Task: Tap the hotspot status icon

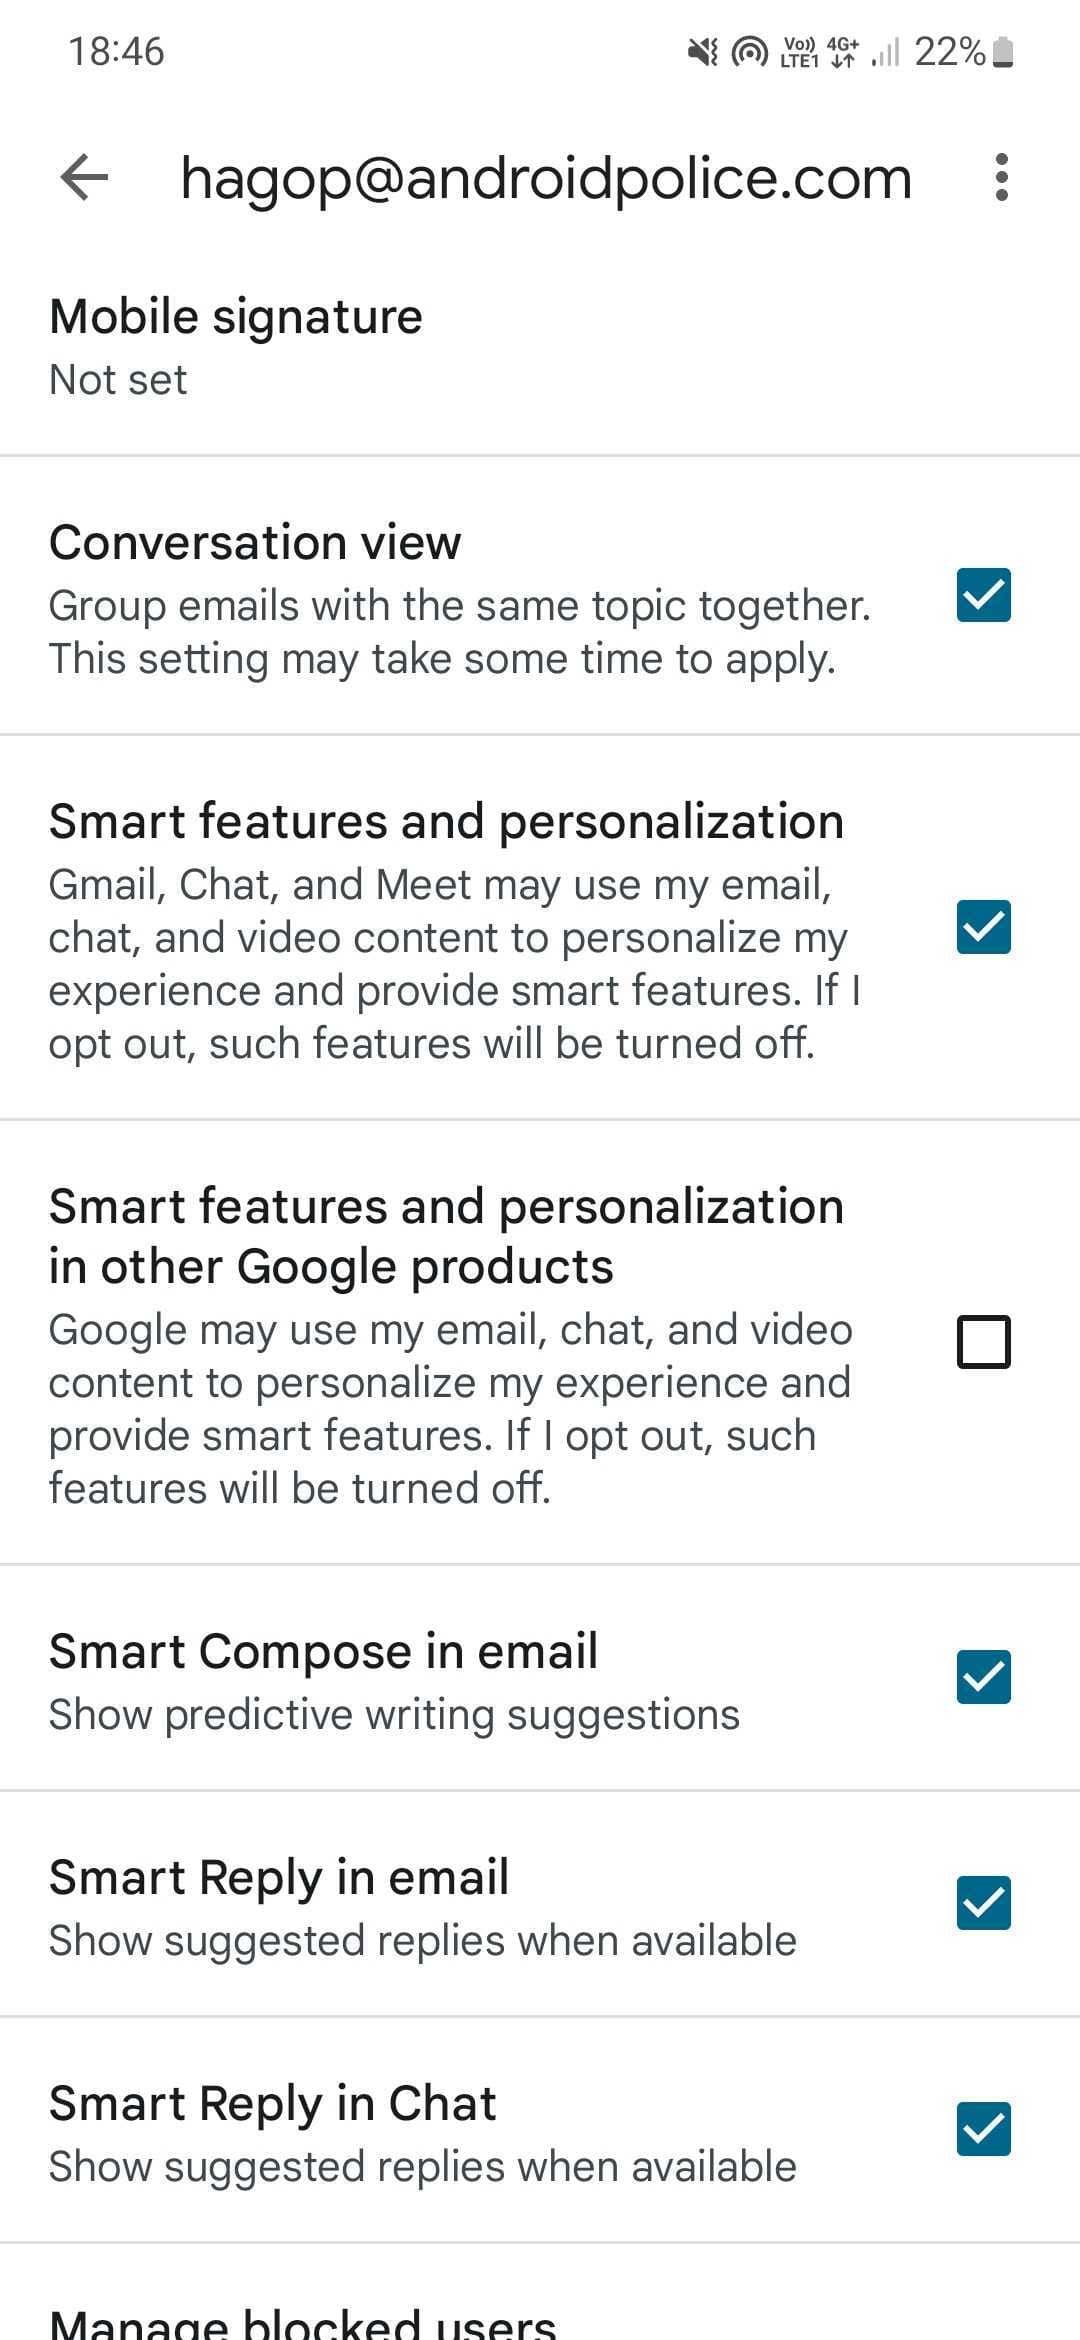Action: [750, 52]
